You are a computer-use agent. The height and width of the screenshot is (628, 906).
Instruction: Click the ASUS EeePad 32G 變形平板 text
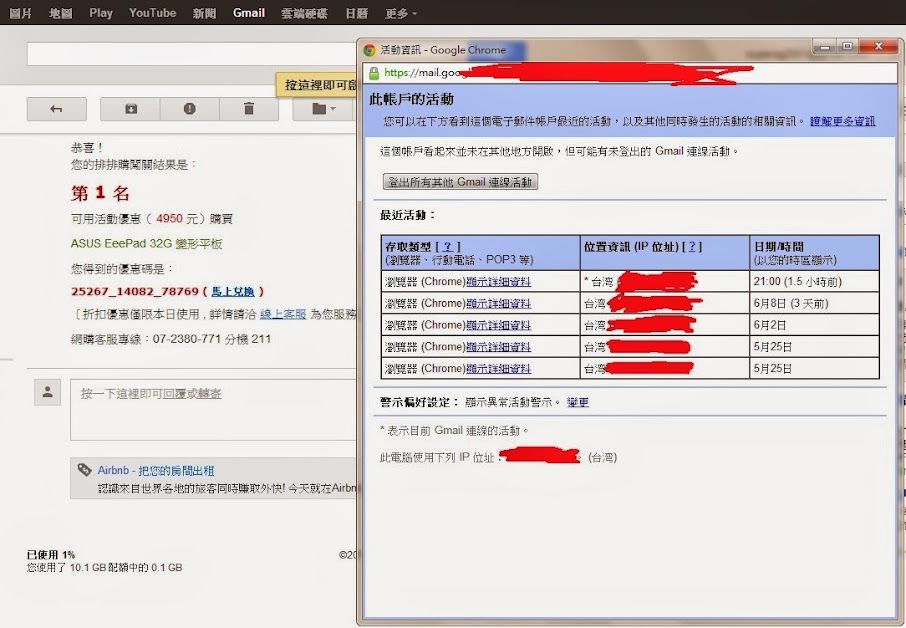pyautogui.click(x=146, y=244)
